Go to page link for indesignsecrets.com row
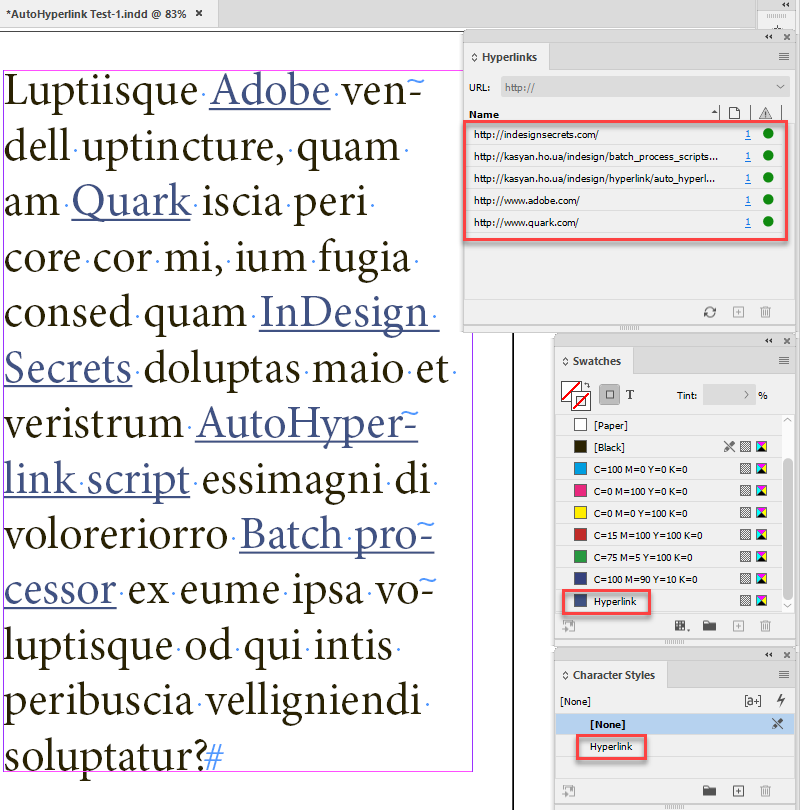 [747, 134]
